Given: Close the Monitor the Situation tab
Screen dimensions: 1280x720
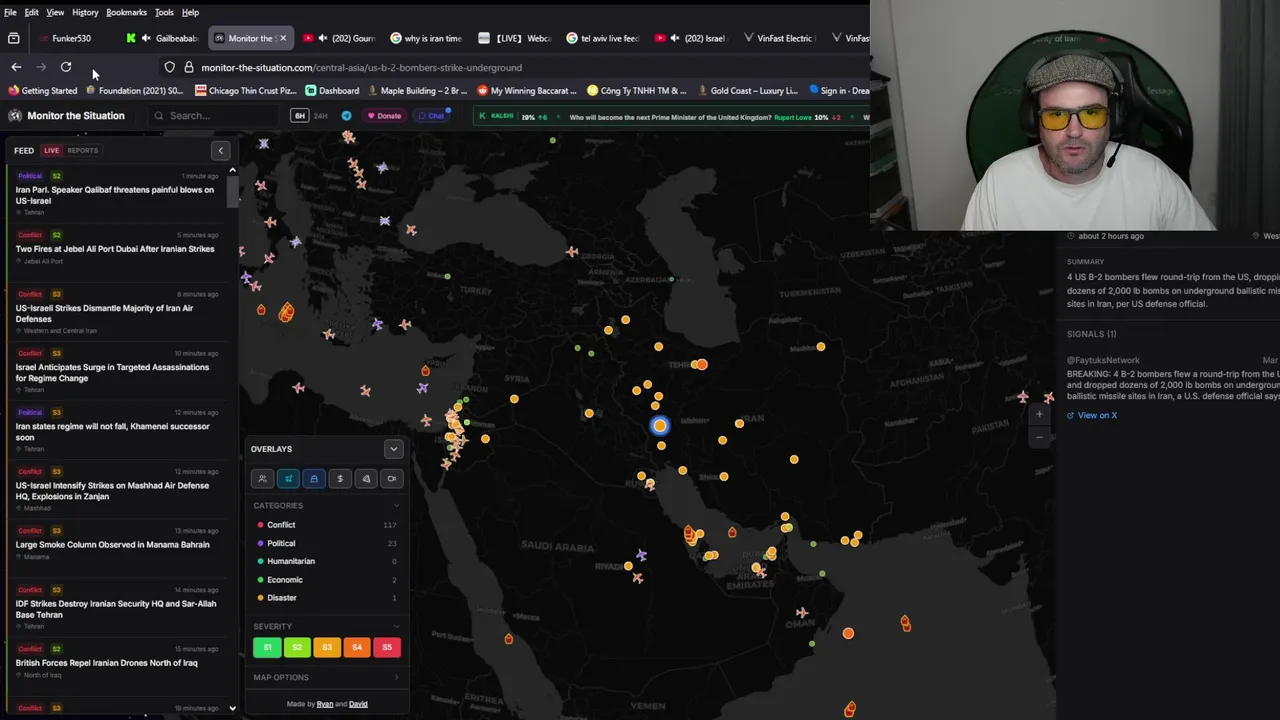Looking at the screenshot, I should (x=283, y=38).
